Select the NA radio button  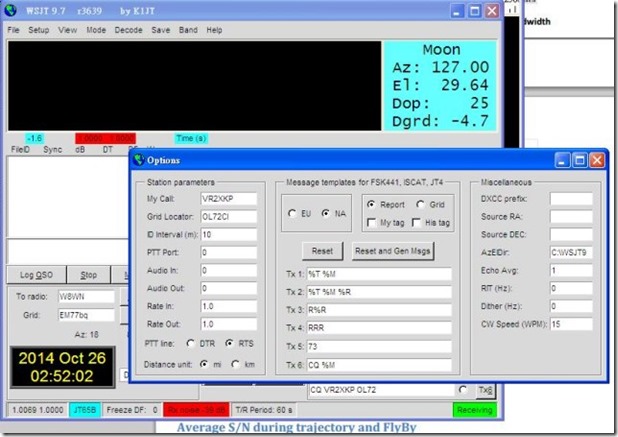tap(326, 213)
